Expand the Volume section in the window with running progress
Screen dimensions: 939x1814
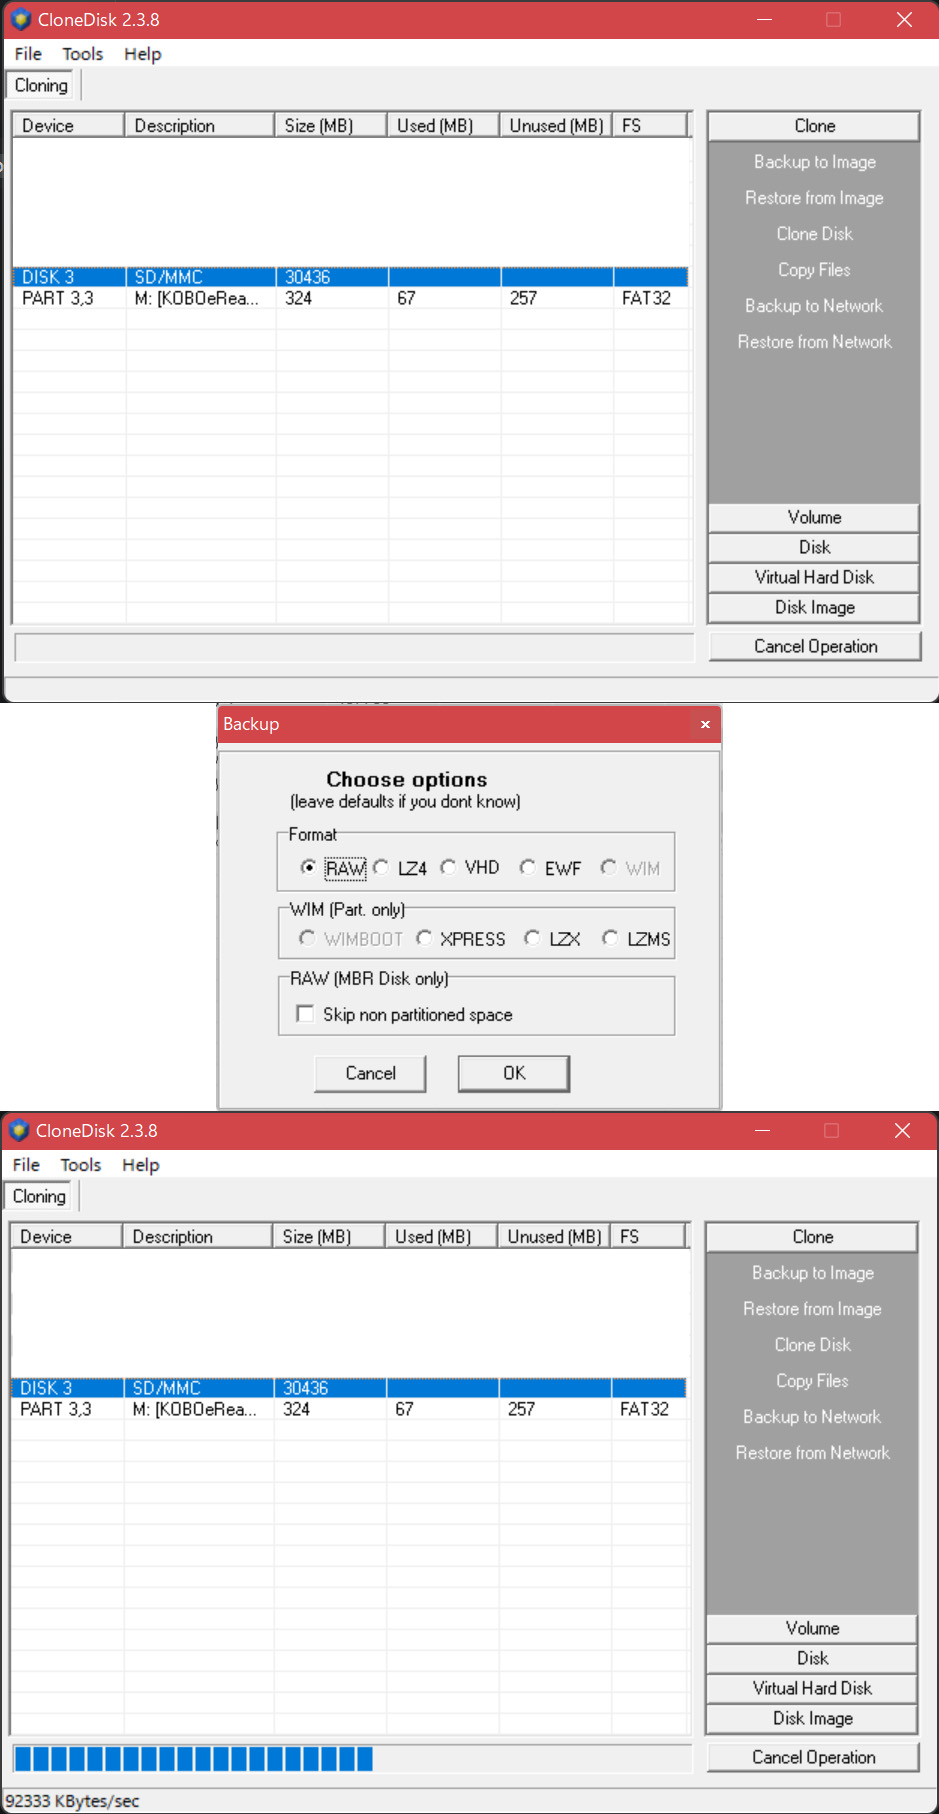coord(812,1628)
